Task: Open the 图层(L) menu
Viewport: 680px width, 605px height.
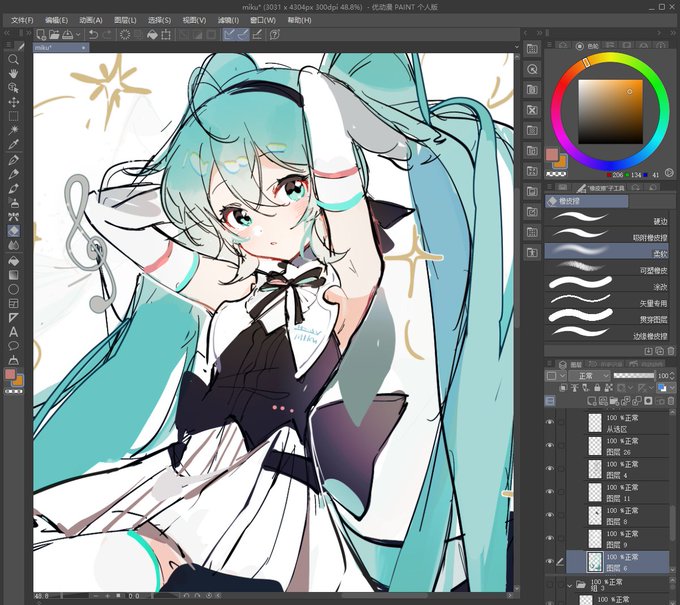Action: point(125,20)
